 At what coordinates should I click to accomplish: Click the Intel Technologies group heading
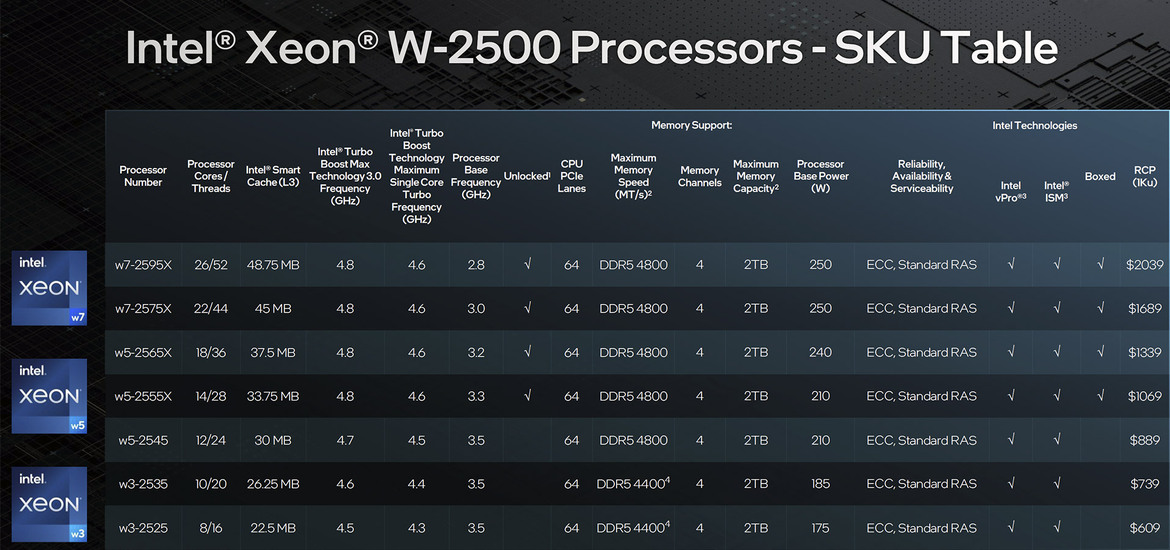(1034, 125)
